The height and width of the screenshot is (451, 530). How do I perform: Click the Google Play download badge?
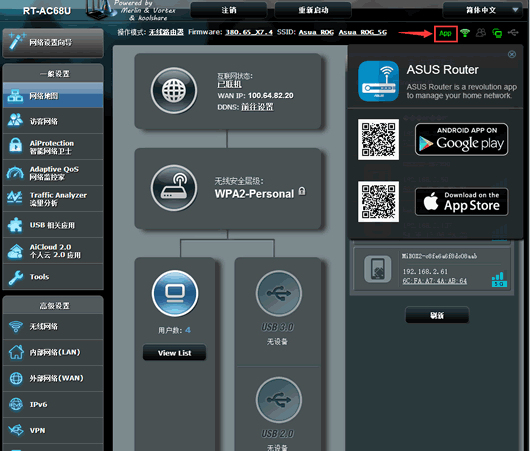[x=461, y=139]
